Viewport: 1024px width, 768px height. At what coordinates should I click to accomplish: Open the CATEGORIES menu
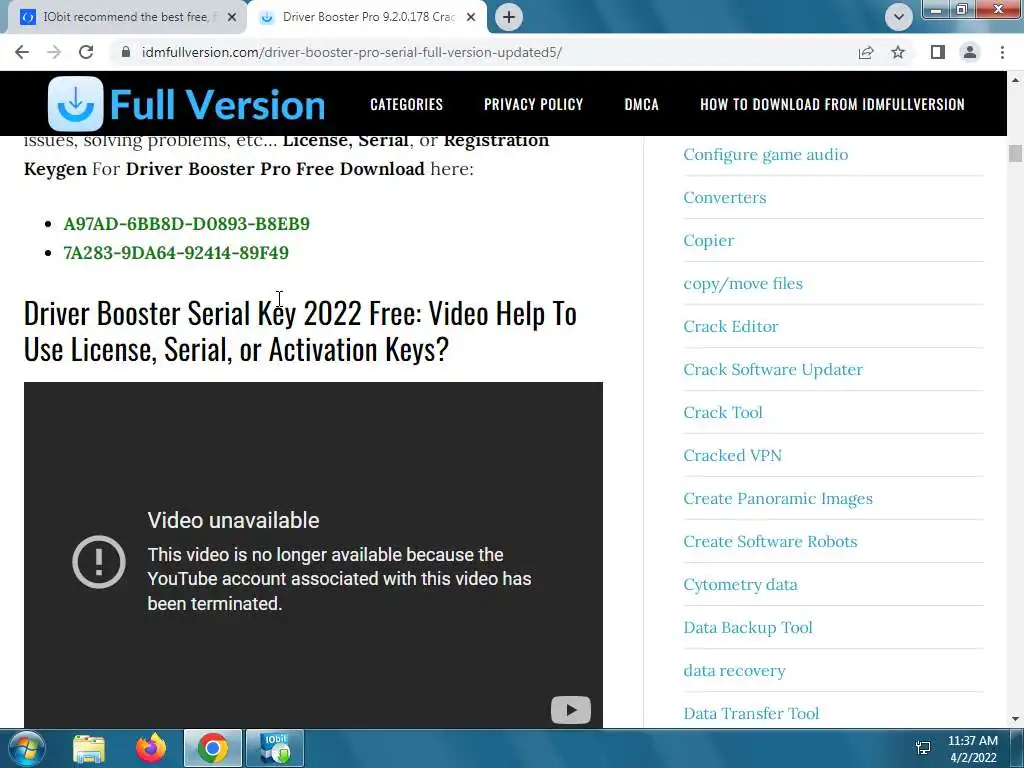(406, 104)
